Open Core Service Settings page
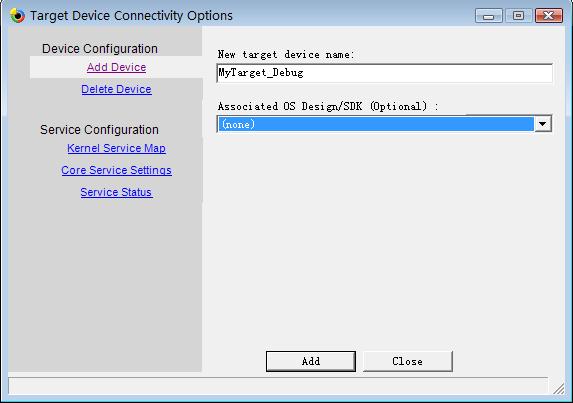The height and width of the screenshot is (403, 573). point(116,170)
